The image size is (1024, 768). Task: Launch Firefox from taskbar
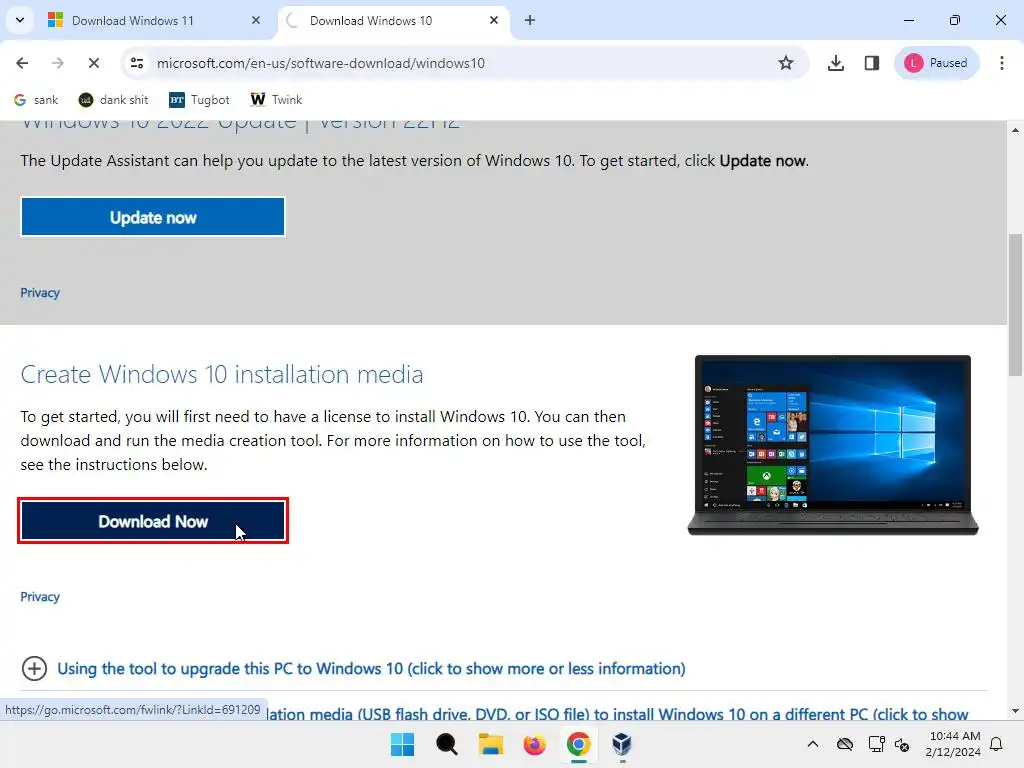[x=534, y=744]
